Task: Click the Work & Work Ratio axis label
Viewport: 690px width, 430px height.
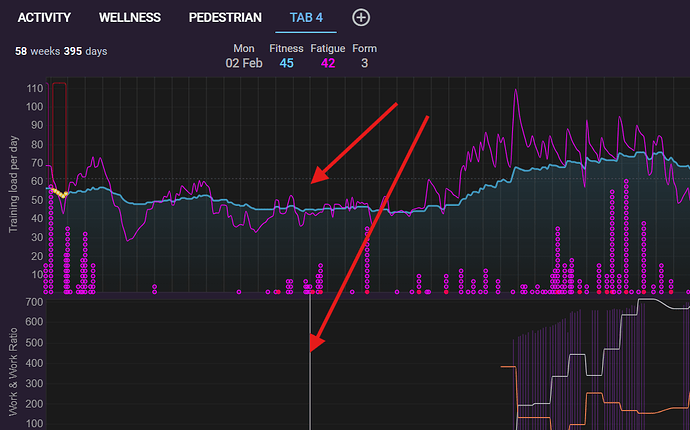Action: (x=14, y=372)
